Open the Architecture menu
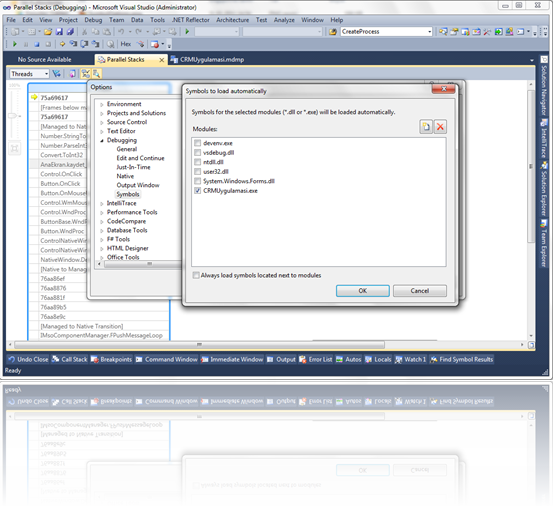Viewport: 553px width, 506px height. [x=232, y=20]
